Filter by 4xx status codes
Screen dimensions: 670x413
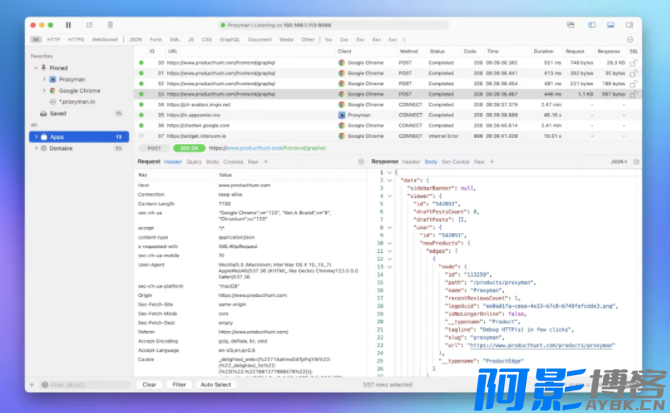(x=376, y=40)
